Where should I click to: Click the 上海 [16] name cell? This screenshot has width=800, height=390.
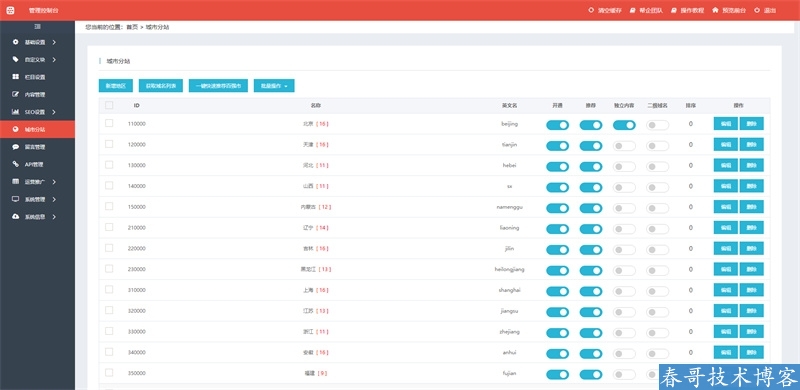pyautogui.click(x=316, y=290)
